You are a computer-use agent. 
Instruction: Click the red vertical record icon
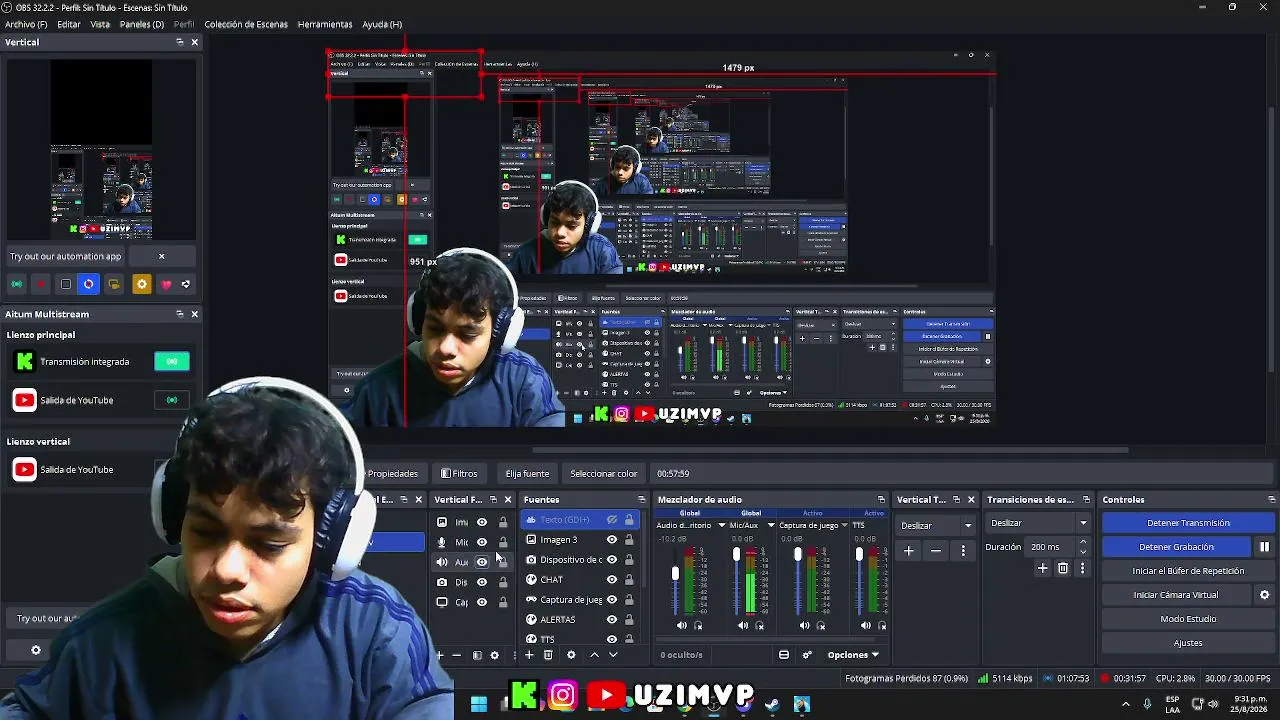point(41,284)
